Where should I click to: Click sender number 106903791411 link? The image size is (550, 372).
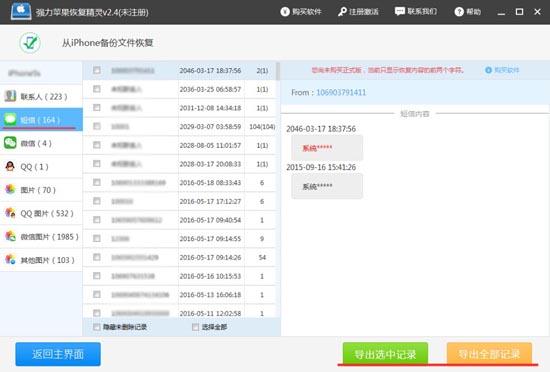[x=341, y=93]
